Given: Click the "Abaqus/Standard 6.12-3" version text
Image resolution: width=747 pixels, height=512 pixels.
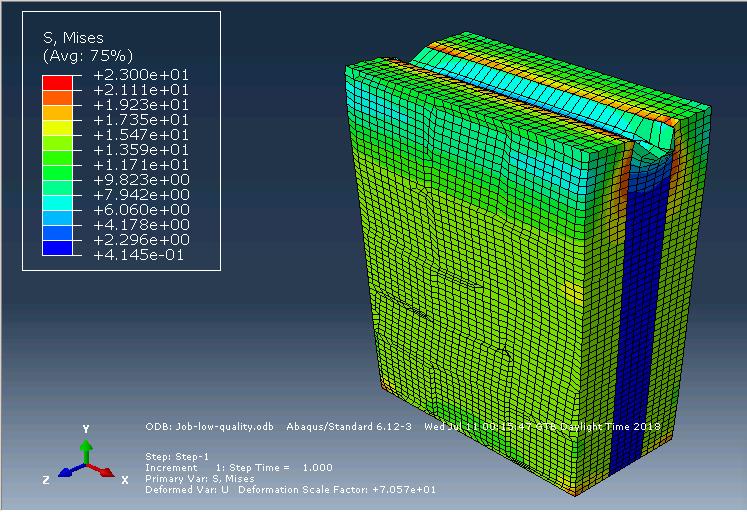Looking at the screenshot, I should click(x=349, y=427).
